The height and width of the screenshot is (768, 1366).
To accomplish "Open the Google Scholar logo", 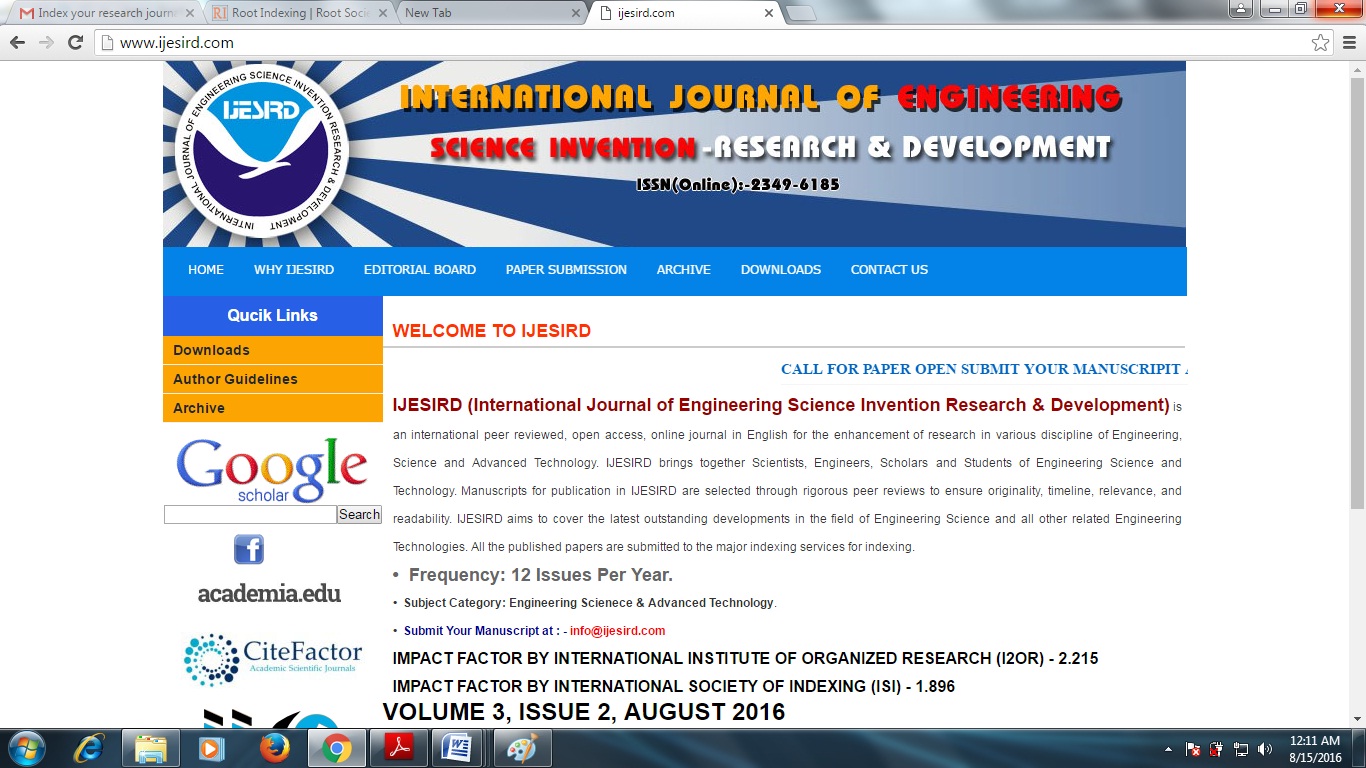I will 272,470.
